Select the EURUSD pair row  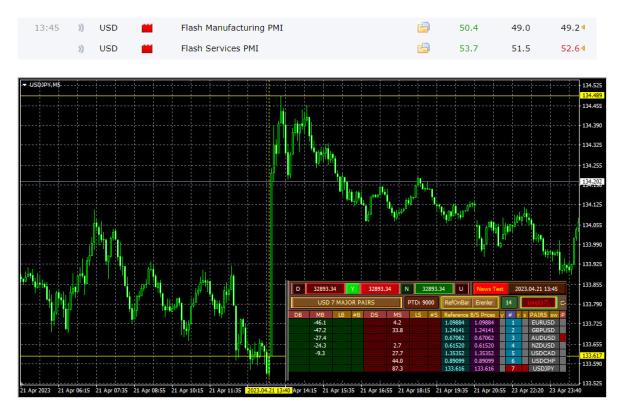click(543, 322)
